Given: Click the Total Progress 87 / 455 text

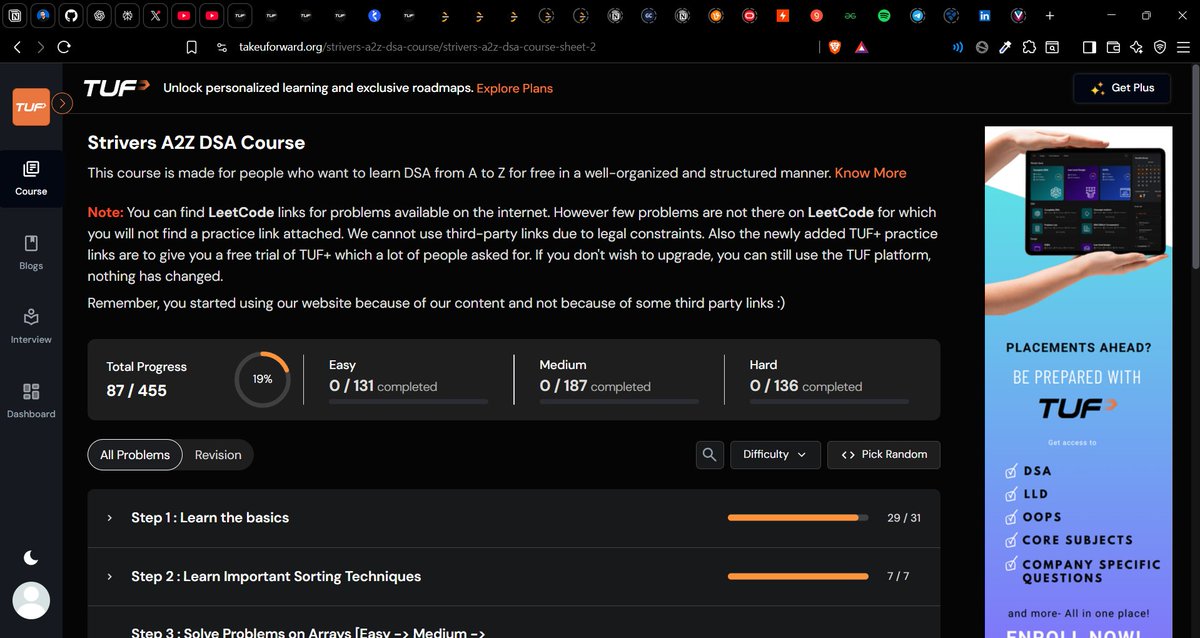Looking at the screenshot, I should pyautogui.click(x=146, y=379).
